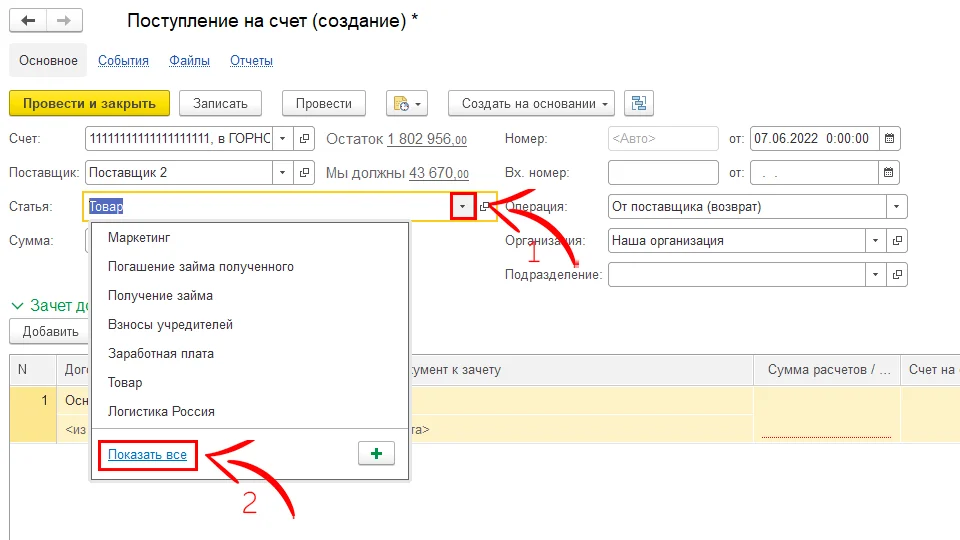Click the Вх. номер input field
Image resolution: width=960 pixels, height=540 pixels.
(x=662, y=173)
